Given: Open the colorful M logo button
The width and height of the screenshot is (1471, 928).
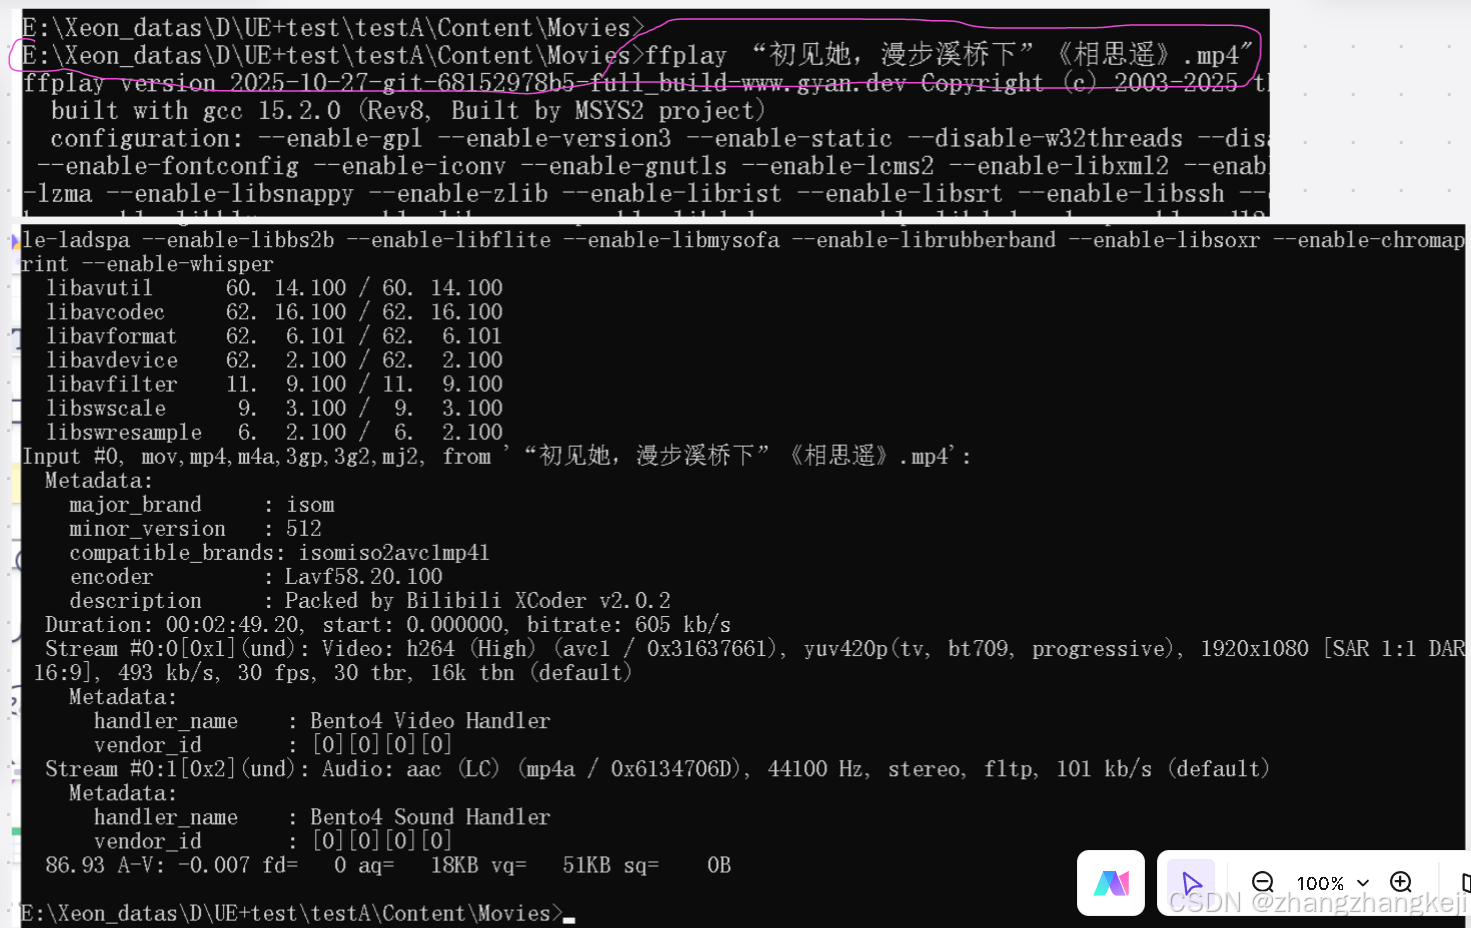Looking at the screenshot, I should pos(1111,883).
